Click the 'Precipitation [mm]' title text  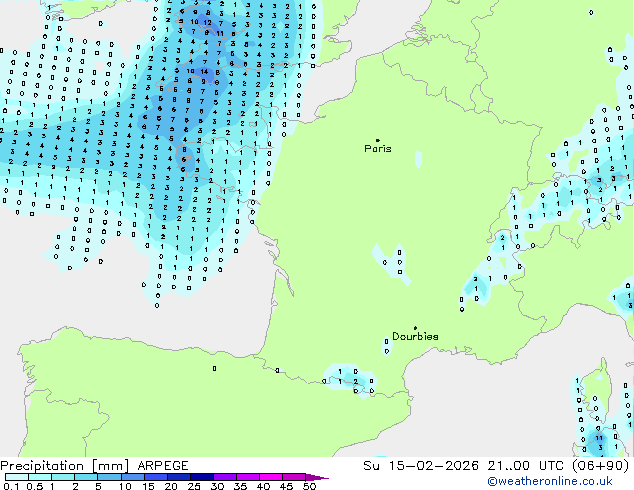click(x=65, y=466)
